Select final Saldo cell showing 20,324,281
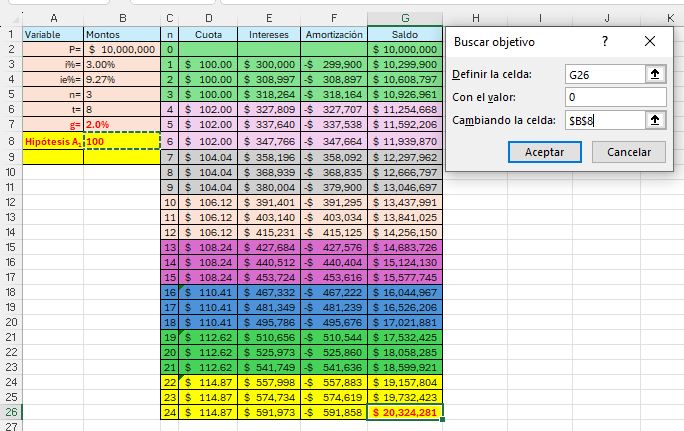This screenshot has height=431, width=684. click(404, 412)
